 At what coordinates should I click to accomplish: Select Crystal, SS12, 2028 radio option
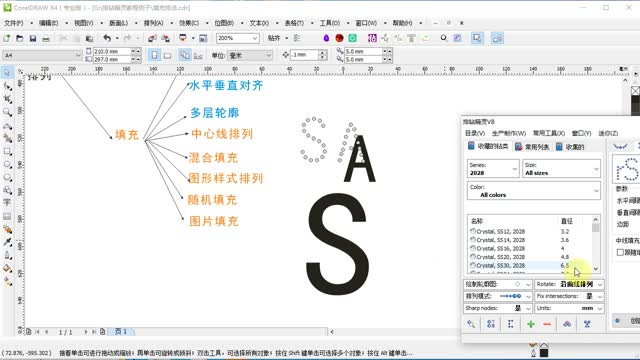pos(473,231)
